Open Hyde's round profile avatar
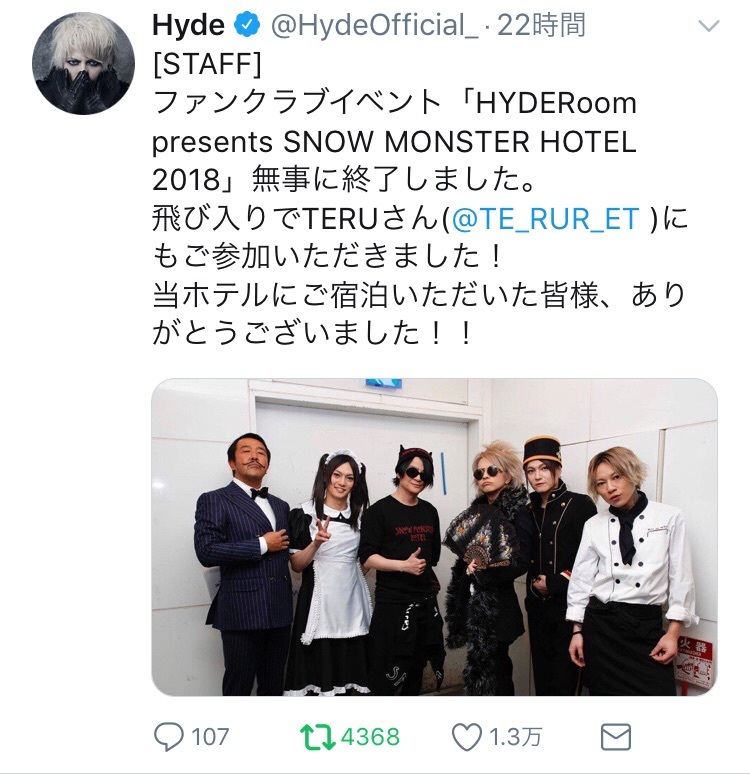 point(83,63)
